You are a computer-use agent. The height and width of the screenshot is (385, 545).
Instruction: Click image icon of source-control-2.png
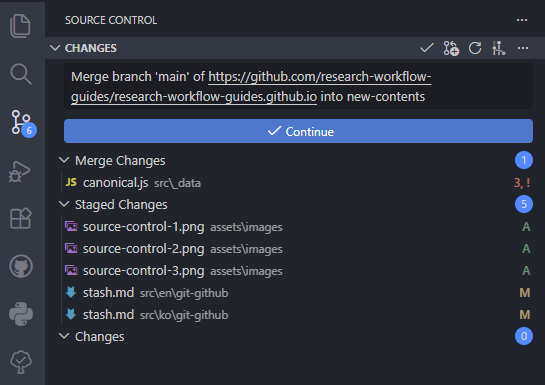(x=71, y=248)
